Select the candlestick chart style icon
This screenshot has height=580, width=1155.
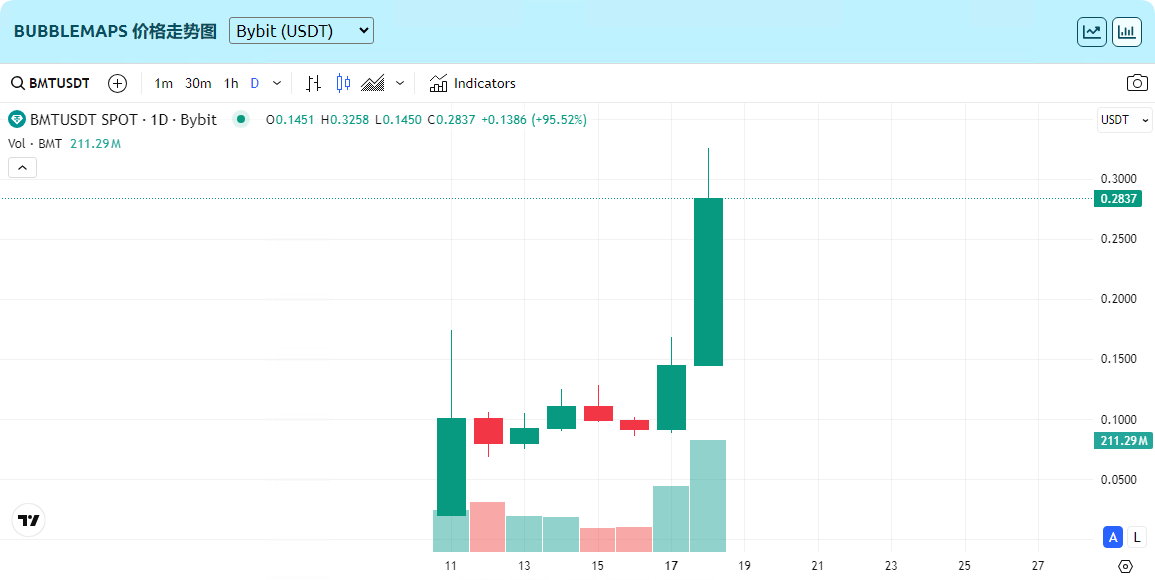click(344, 83)
